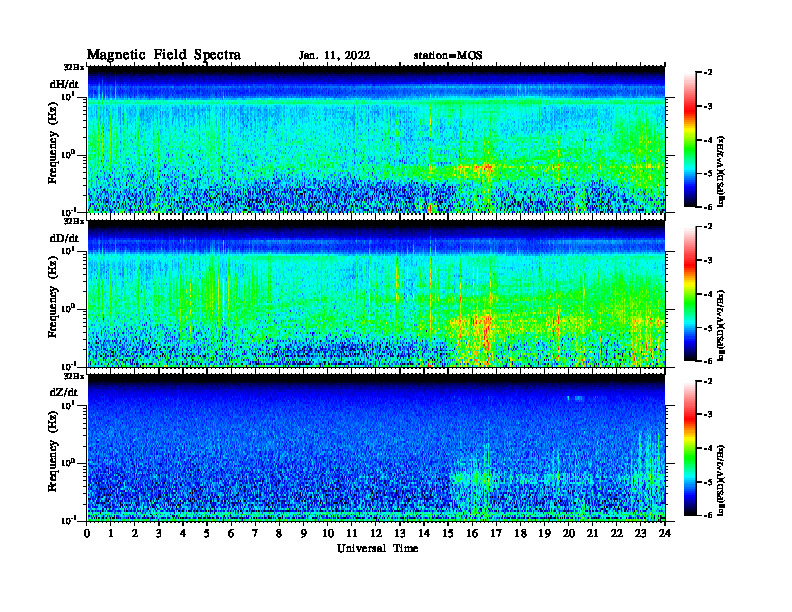The width and height of the screenshot is (792, 612).
Task: Click the "-4" tick on the dZ/dt color scale
Action: click(x=708, y=448)
